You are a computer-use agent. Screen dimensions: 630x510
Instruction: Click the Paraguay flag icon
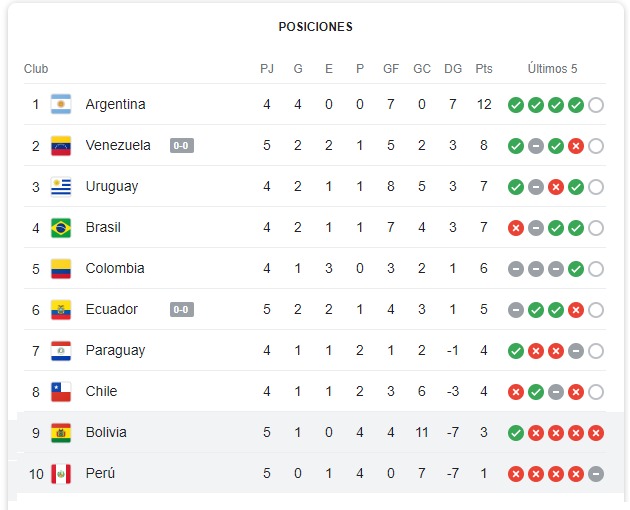tap(61, 350)
